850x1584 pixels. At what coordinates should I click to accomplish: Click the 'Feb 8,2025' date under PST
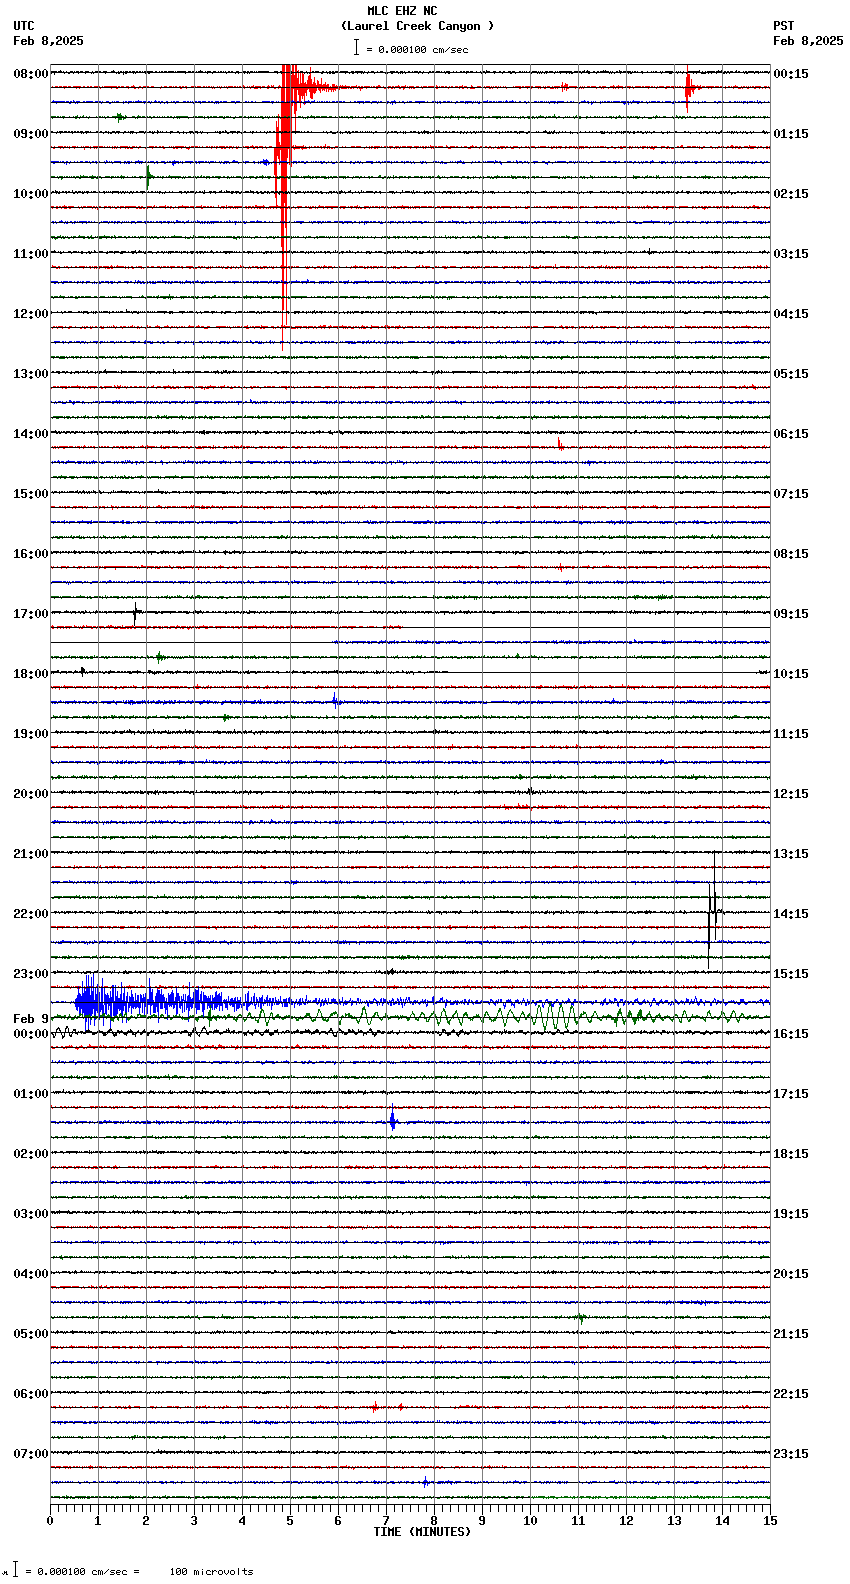click(808, 41)
